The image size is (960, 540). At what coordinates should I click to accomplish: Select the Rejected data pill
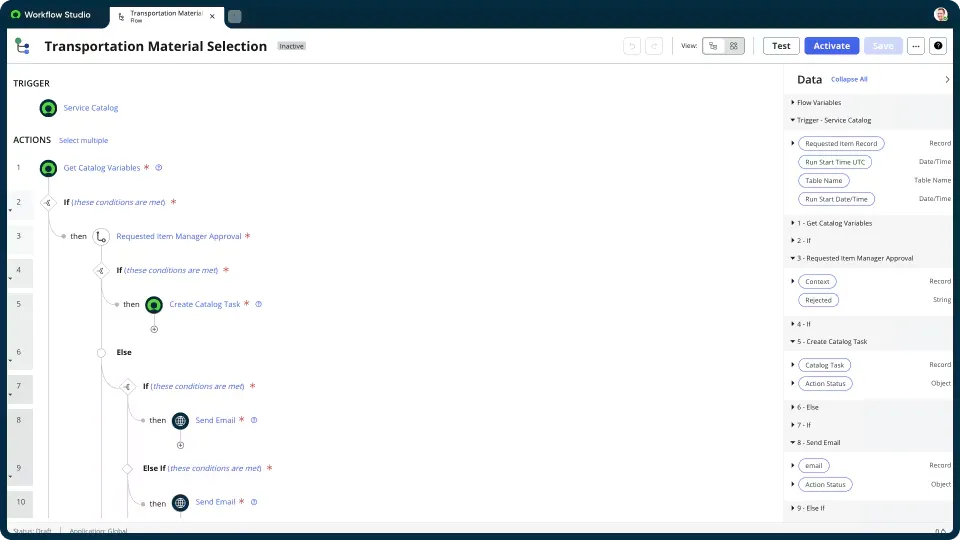[x=818, y=300]
